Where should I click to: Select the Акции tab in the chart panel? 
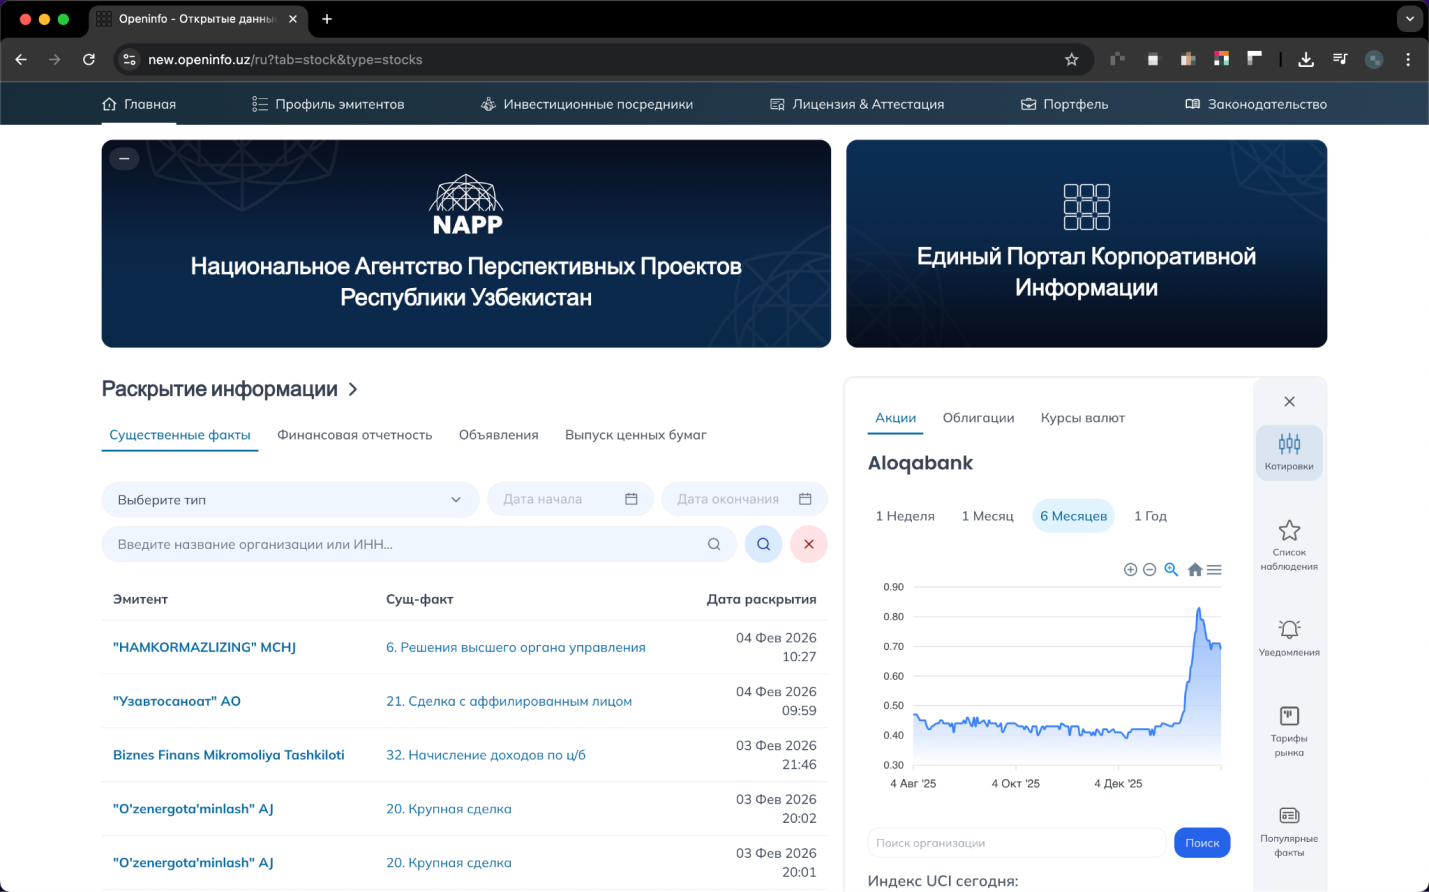(896, 418)
